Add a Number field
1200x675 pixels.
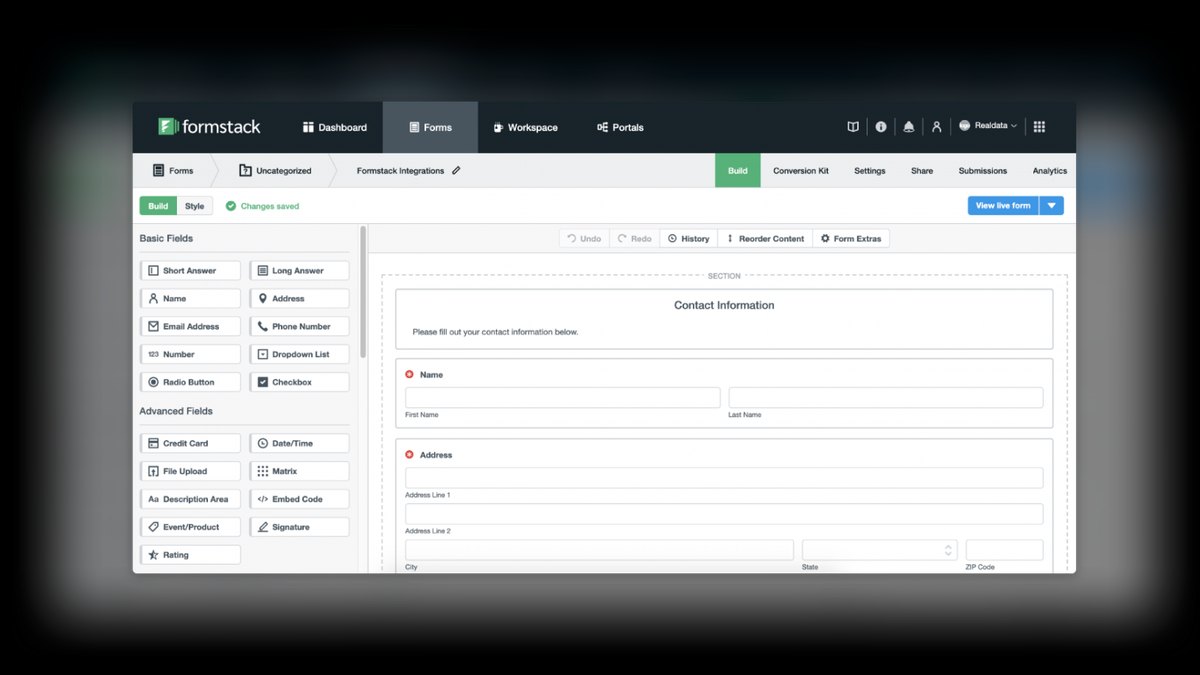190,355
